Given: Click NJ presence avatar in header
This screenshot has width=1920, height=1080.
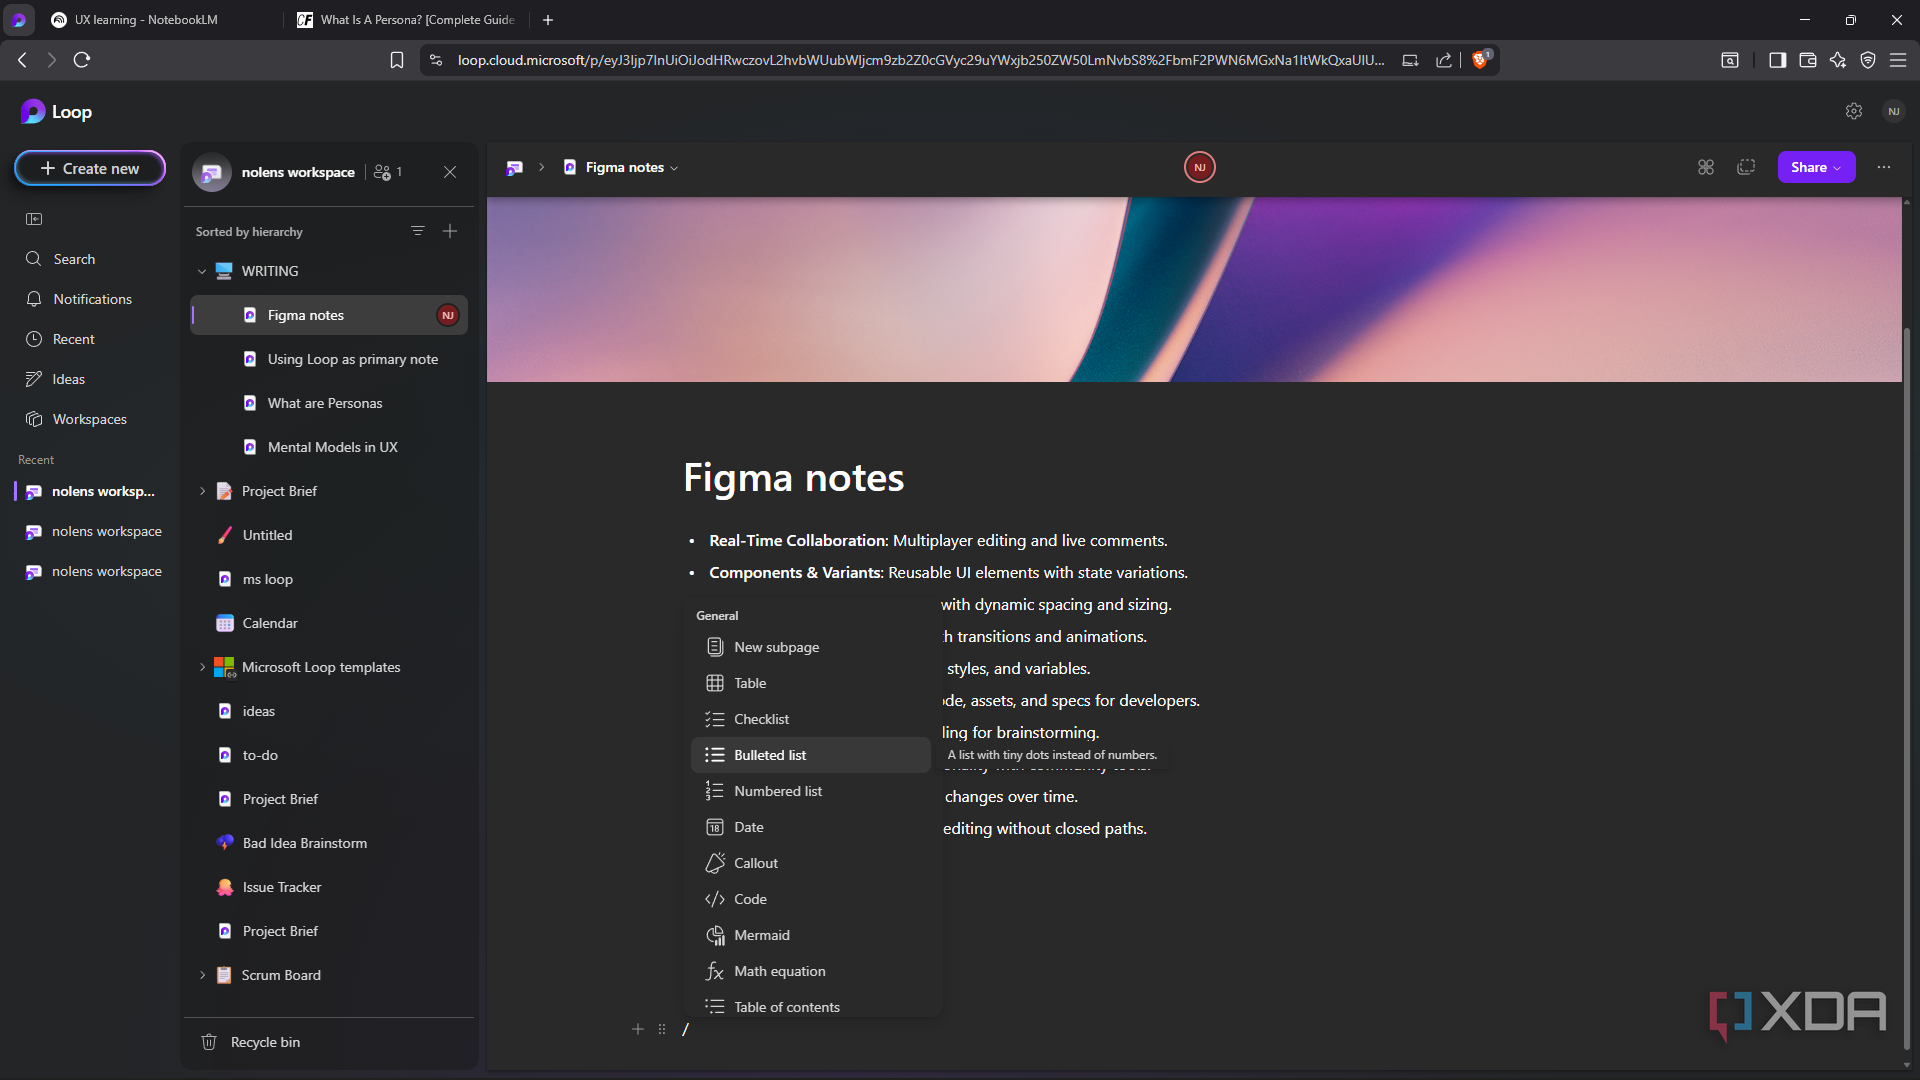Looking at the screenshot, I should 1200,167.
